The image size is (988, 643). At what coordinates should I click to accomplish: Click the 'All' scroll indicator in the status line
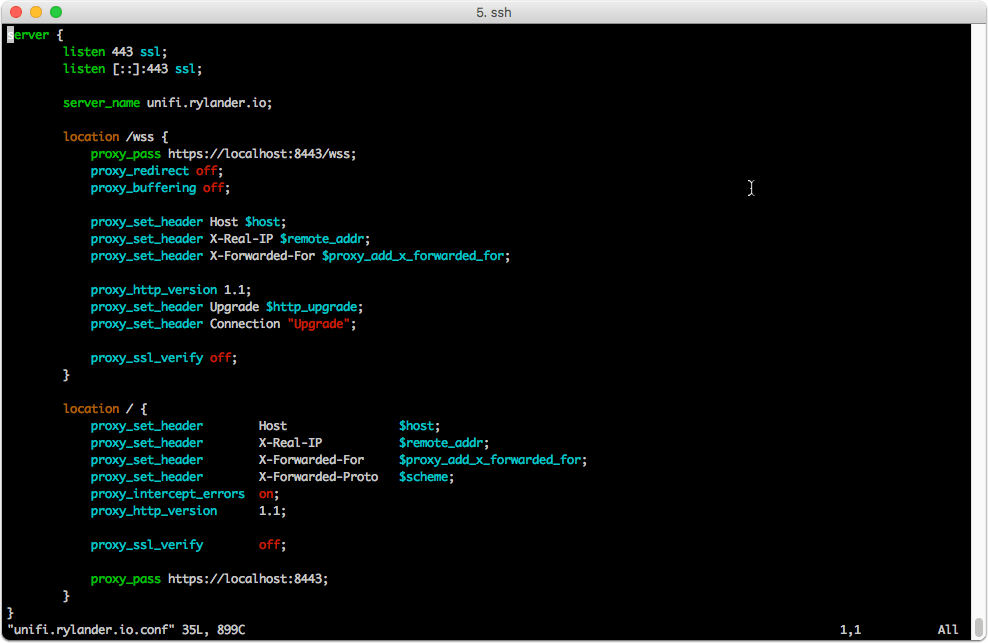tap(948, 630)
